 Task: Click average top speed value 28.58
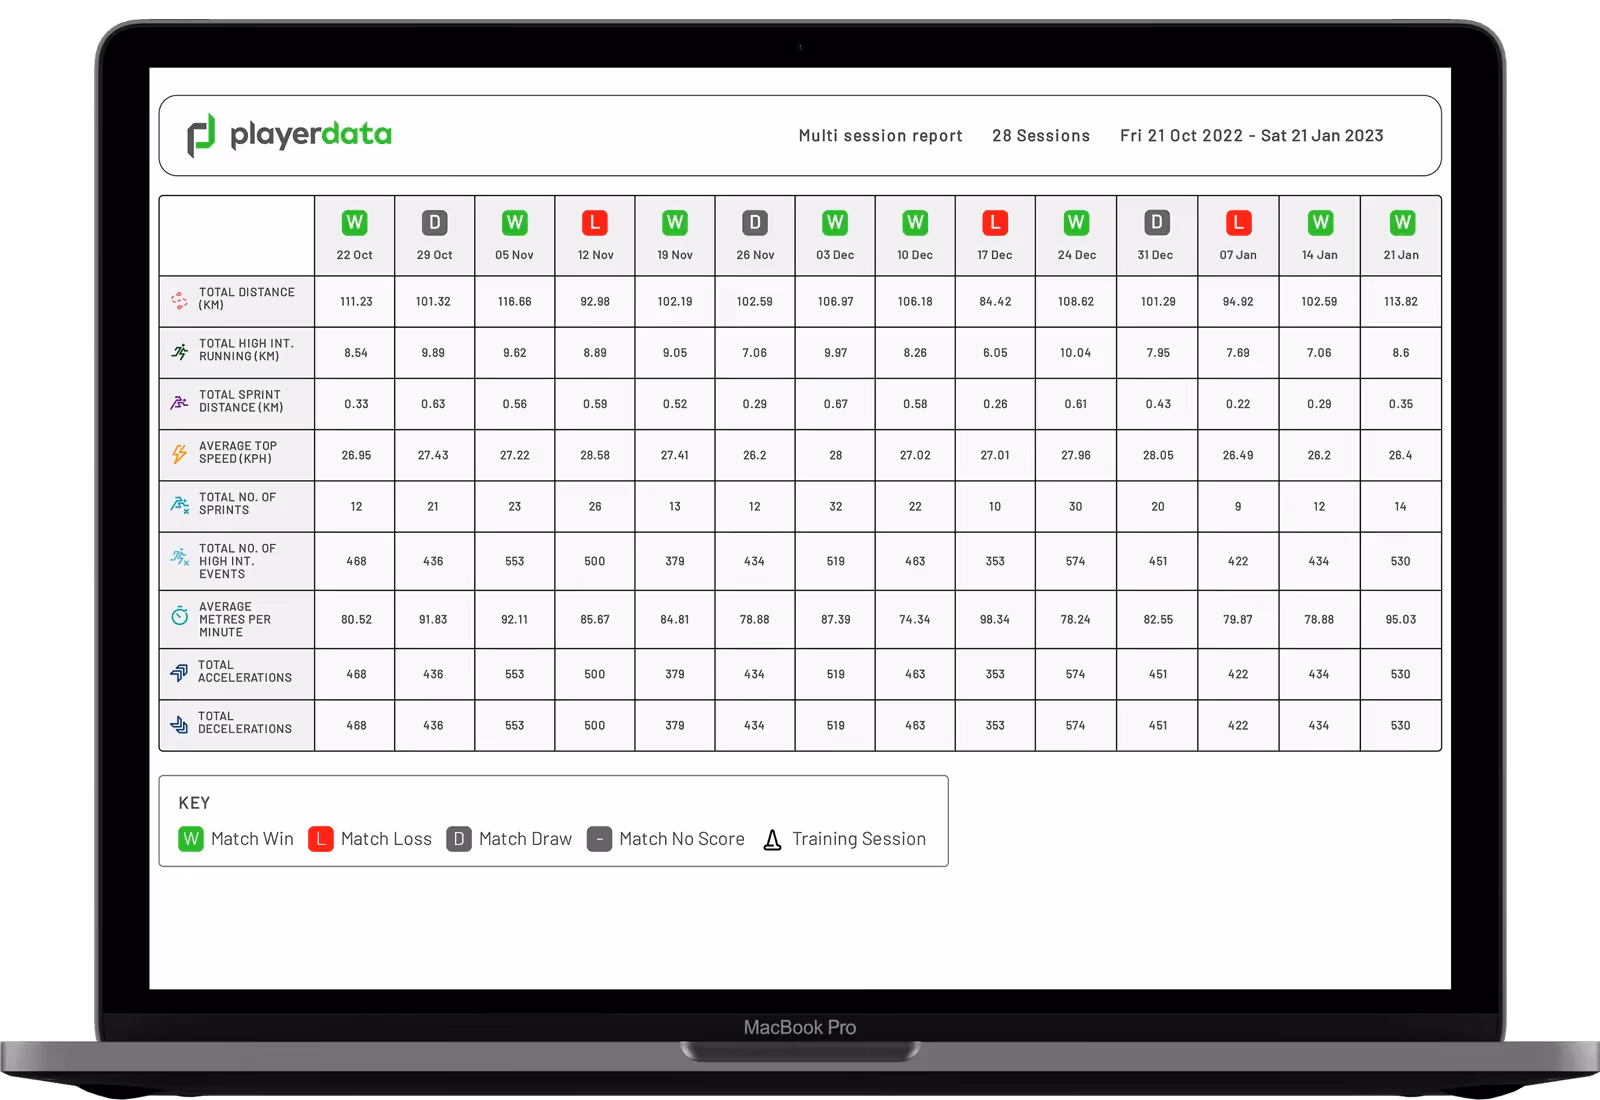595,455
